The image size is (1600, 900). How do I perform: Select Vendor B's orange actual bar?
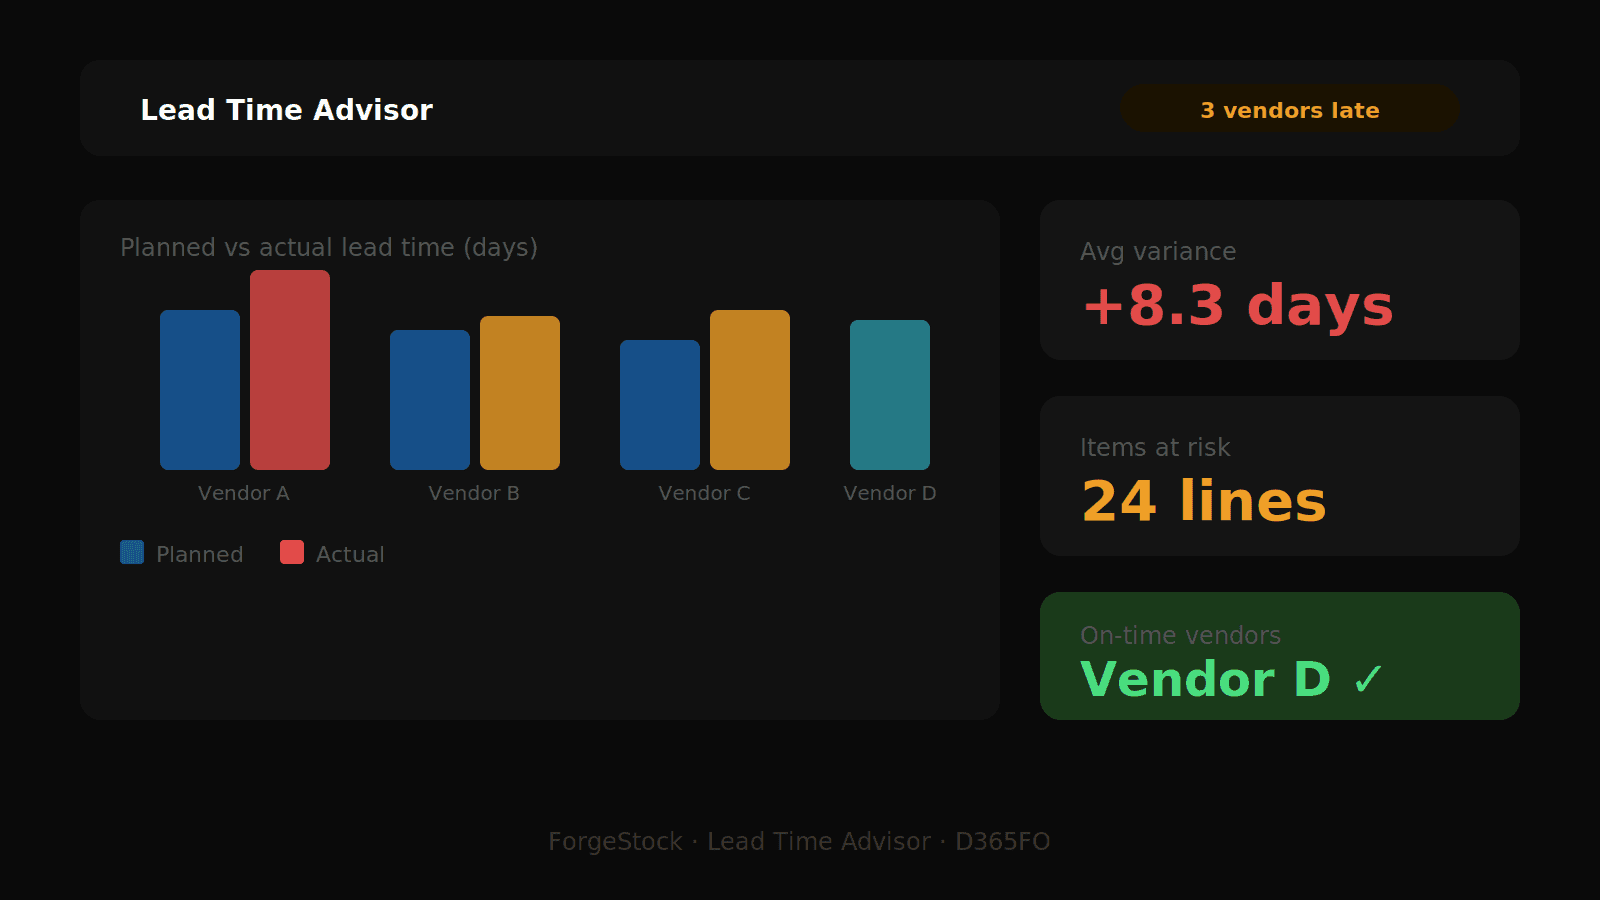[x=520, y=393]
